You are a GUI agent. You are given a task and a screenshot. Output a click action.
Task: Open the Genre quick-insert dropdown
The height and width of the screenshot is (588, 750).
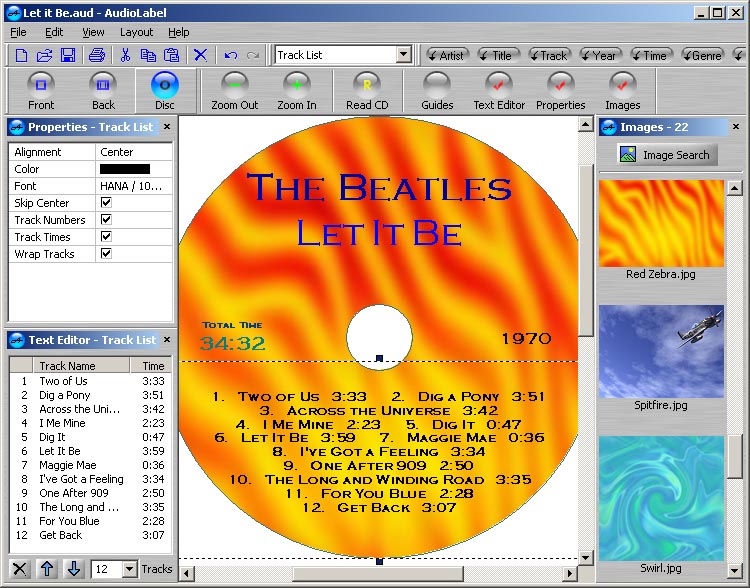point(702,55)
